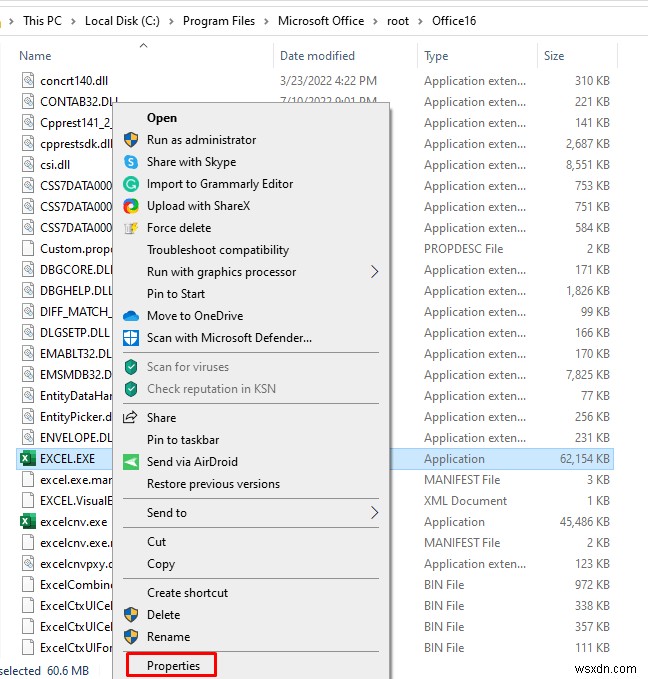Click the chevron after Program Files in breadcrumb
The image size is (648, 679).
pyautogui.click(x=266, y=21)
